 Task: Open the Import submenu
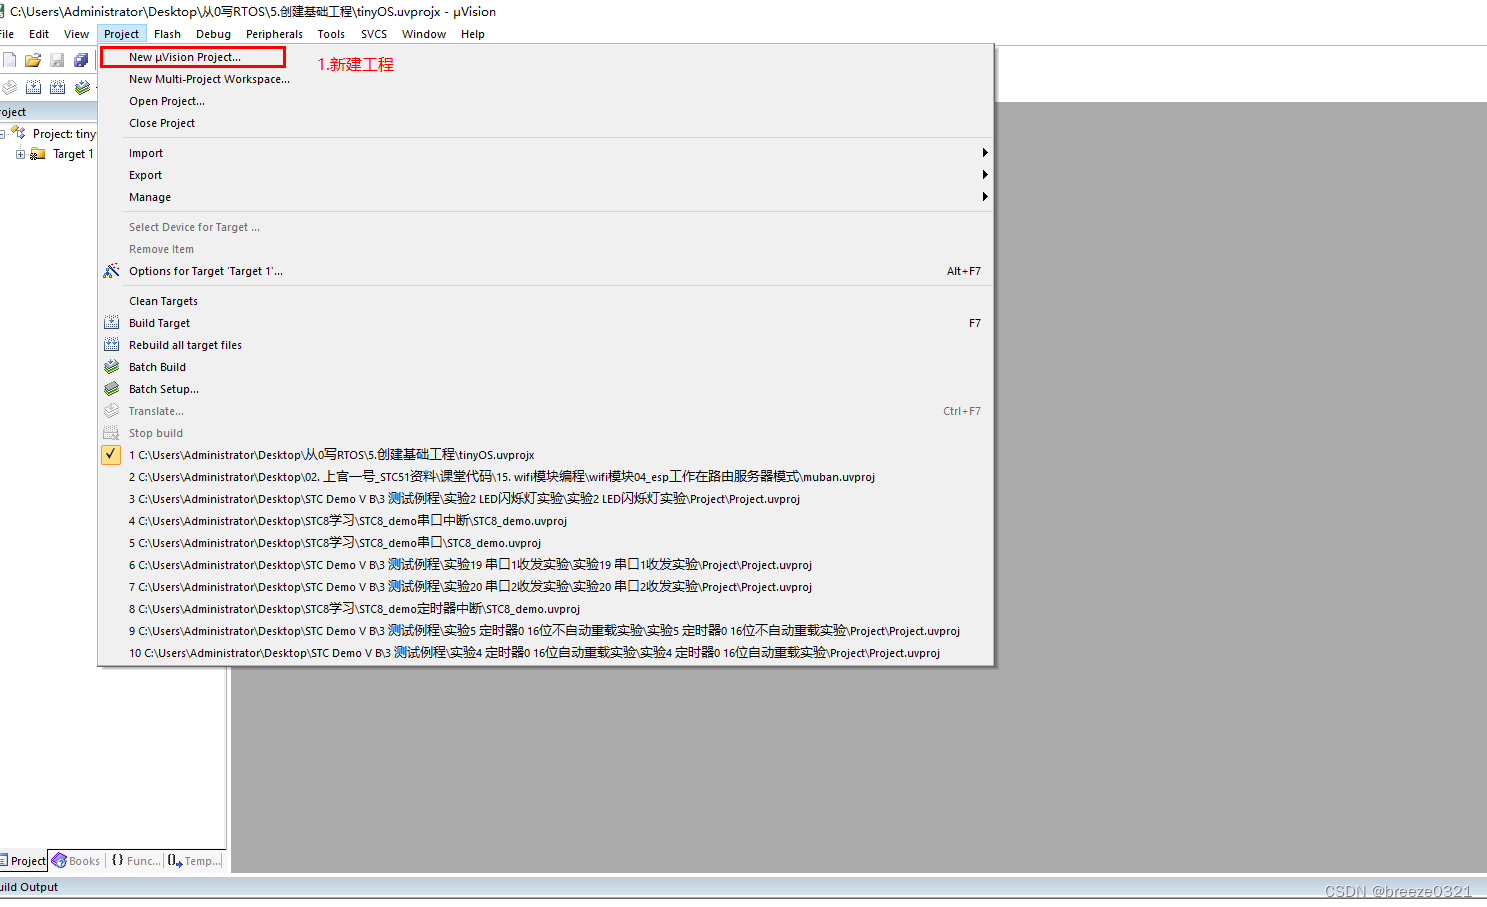[x=546, y=153]
